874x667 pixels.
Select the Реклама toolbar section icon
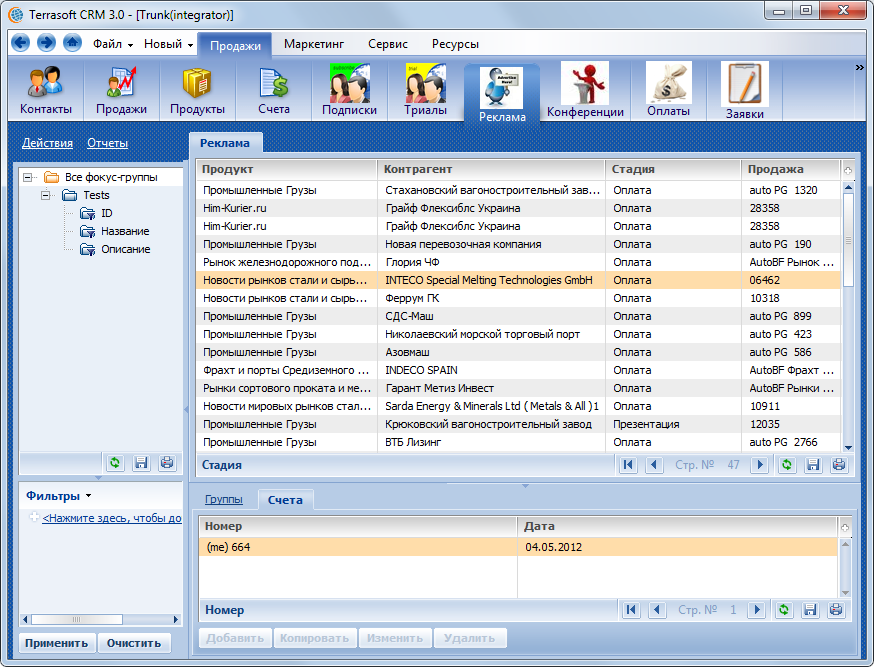pos(502,94)
